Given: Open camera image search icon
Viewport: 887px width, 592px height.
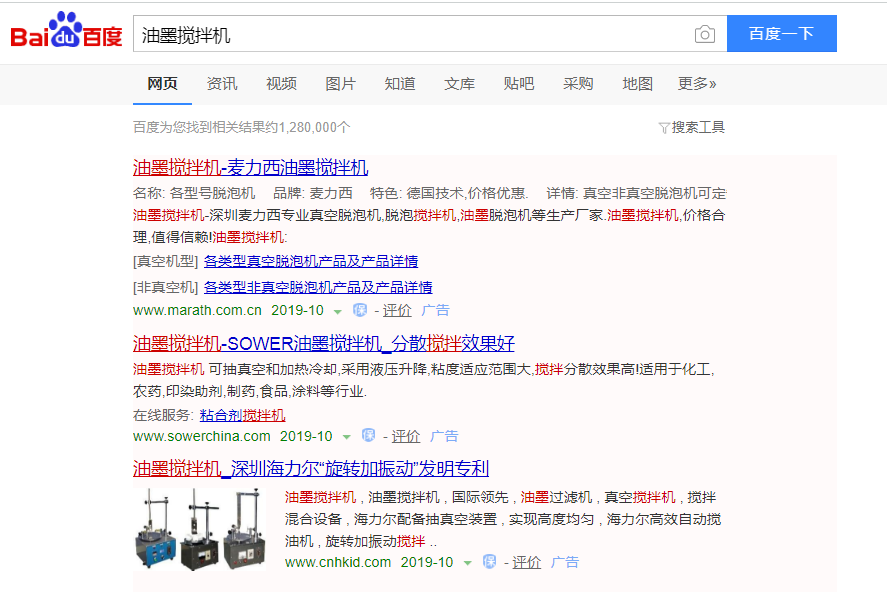Looking at the screenshot, I should 704,34.
